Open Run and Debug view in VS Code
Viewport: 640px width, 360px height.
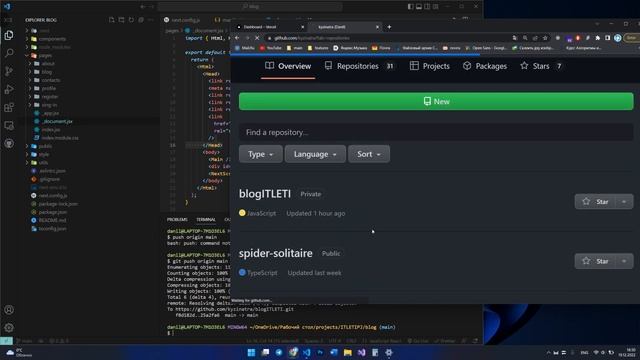pos(9,89)
